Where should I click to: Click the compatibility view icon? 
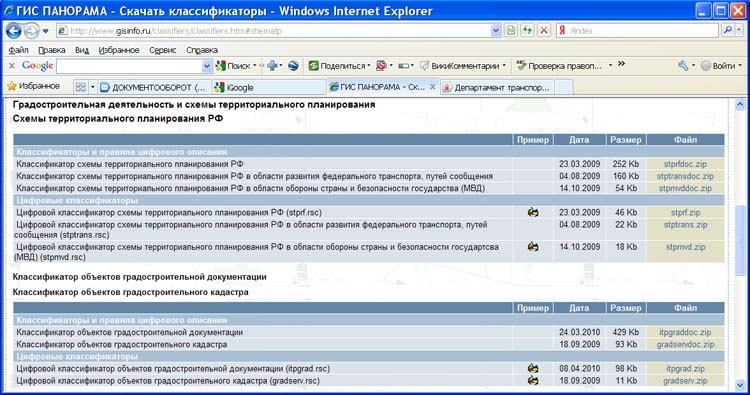tap(511, 31)
